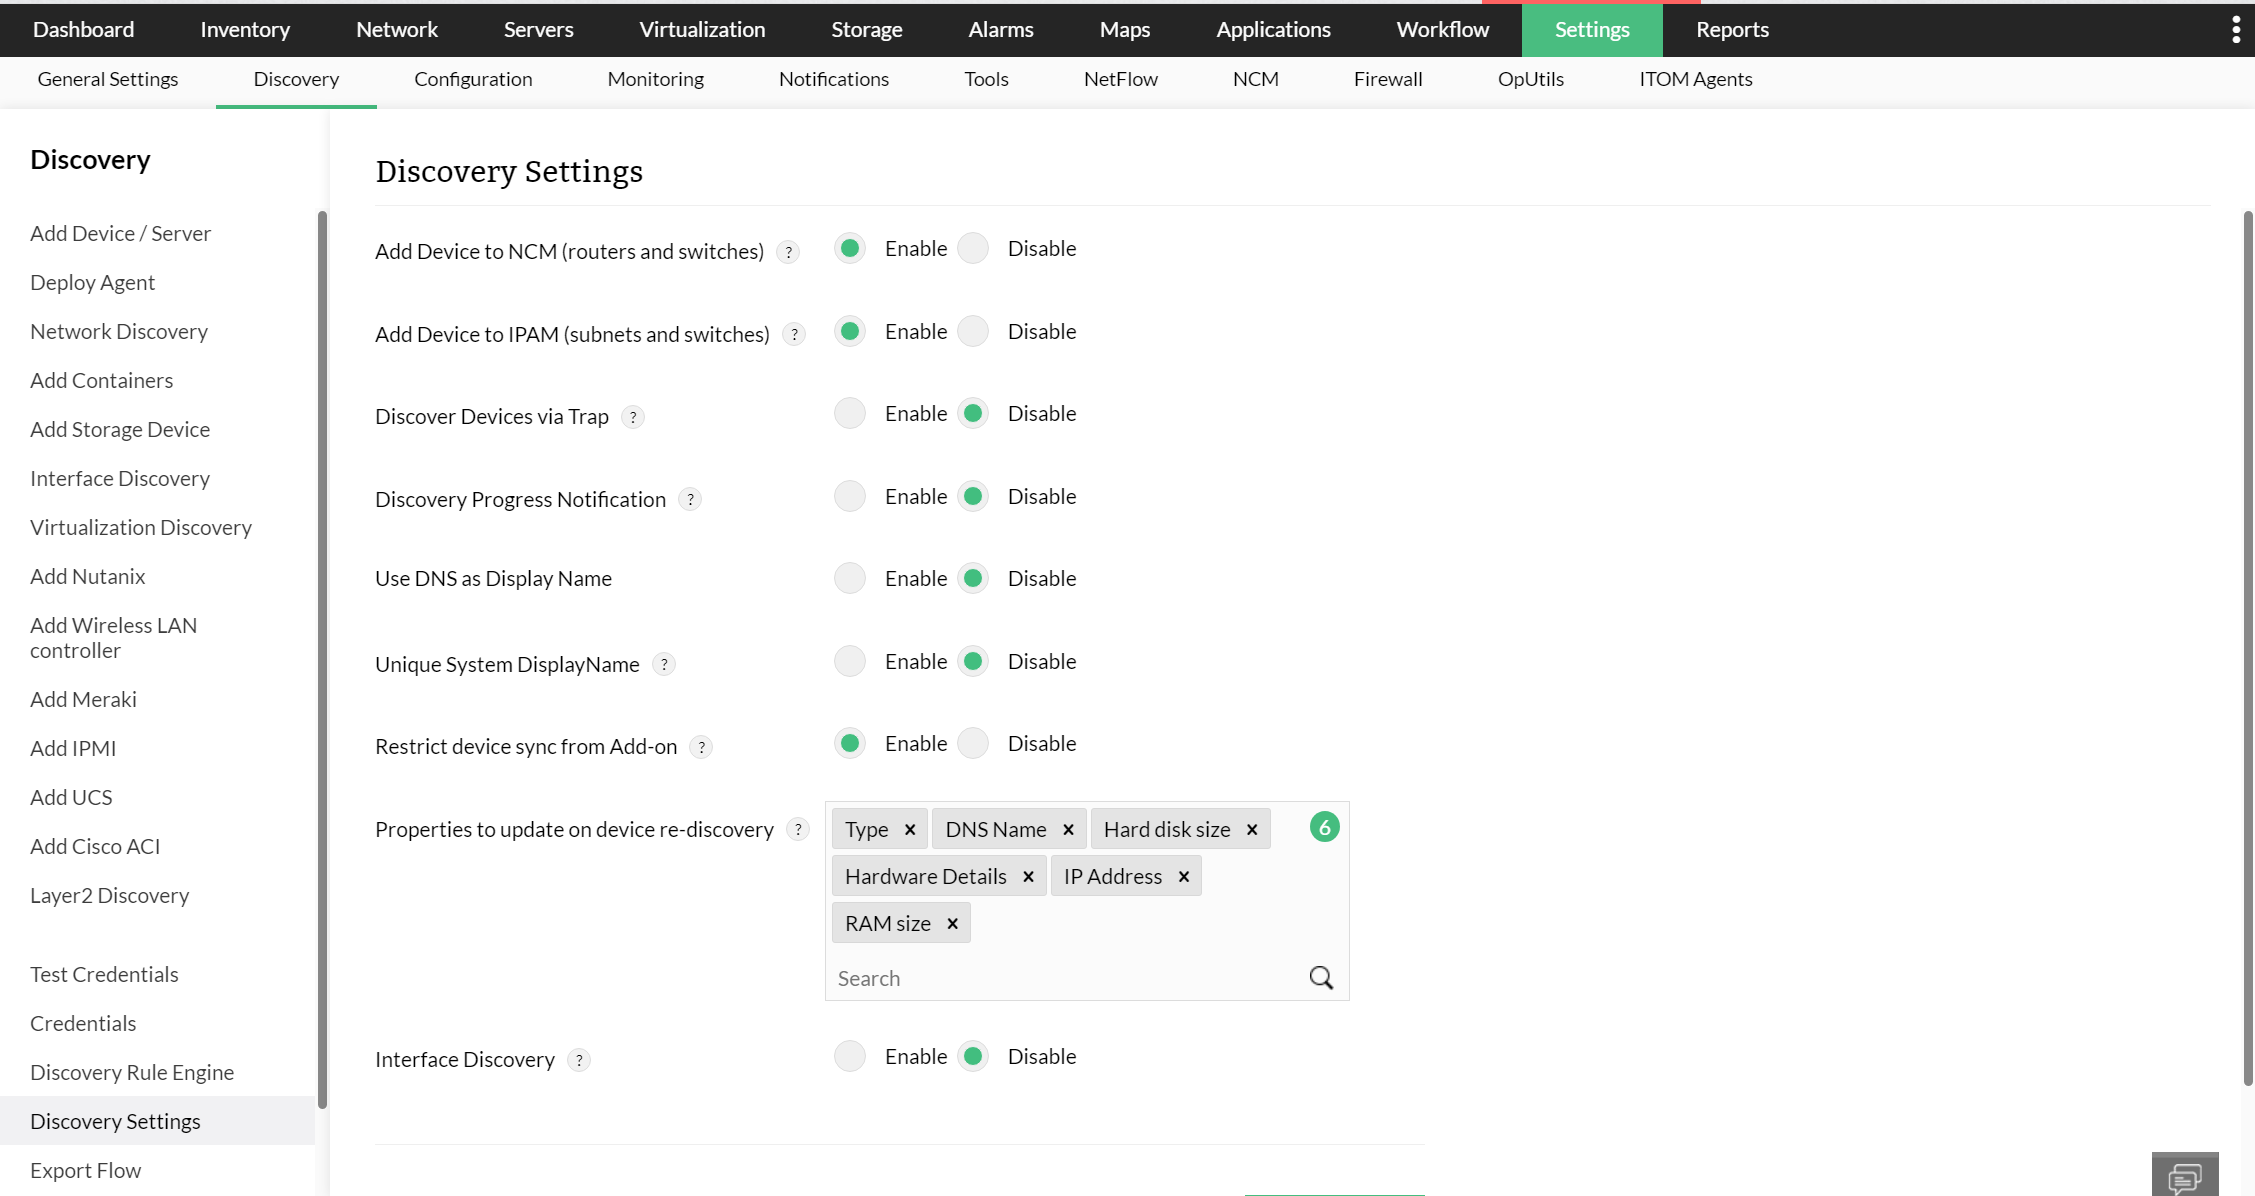Viewport: 2255px width, 1196px height.
Task: Switch to the NetFlow tab
Action: point(1120,79)
